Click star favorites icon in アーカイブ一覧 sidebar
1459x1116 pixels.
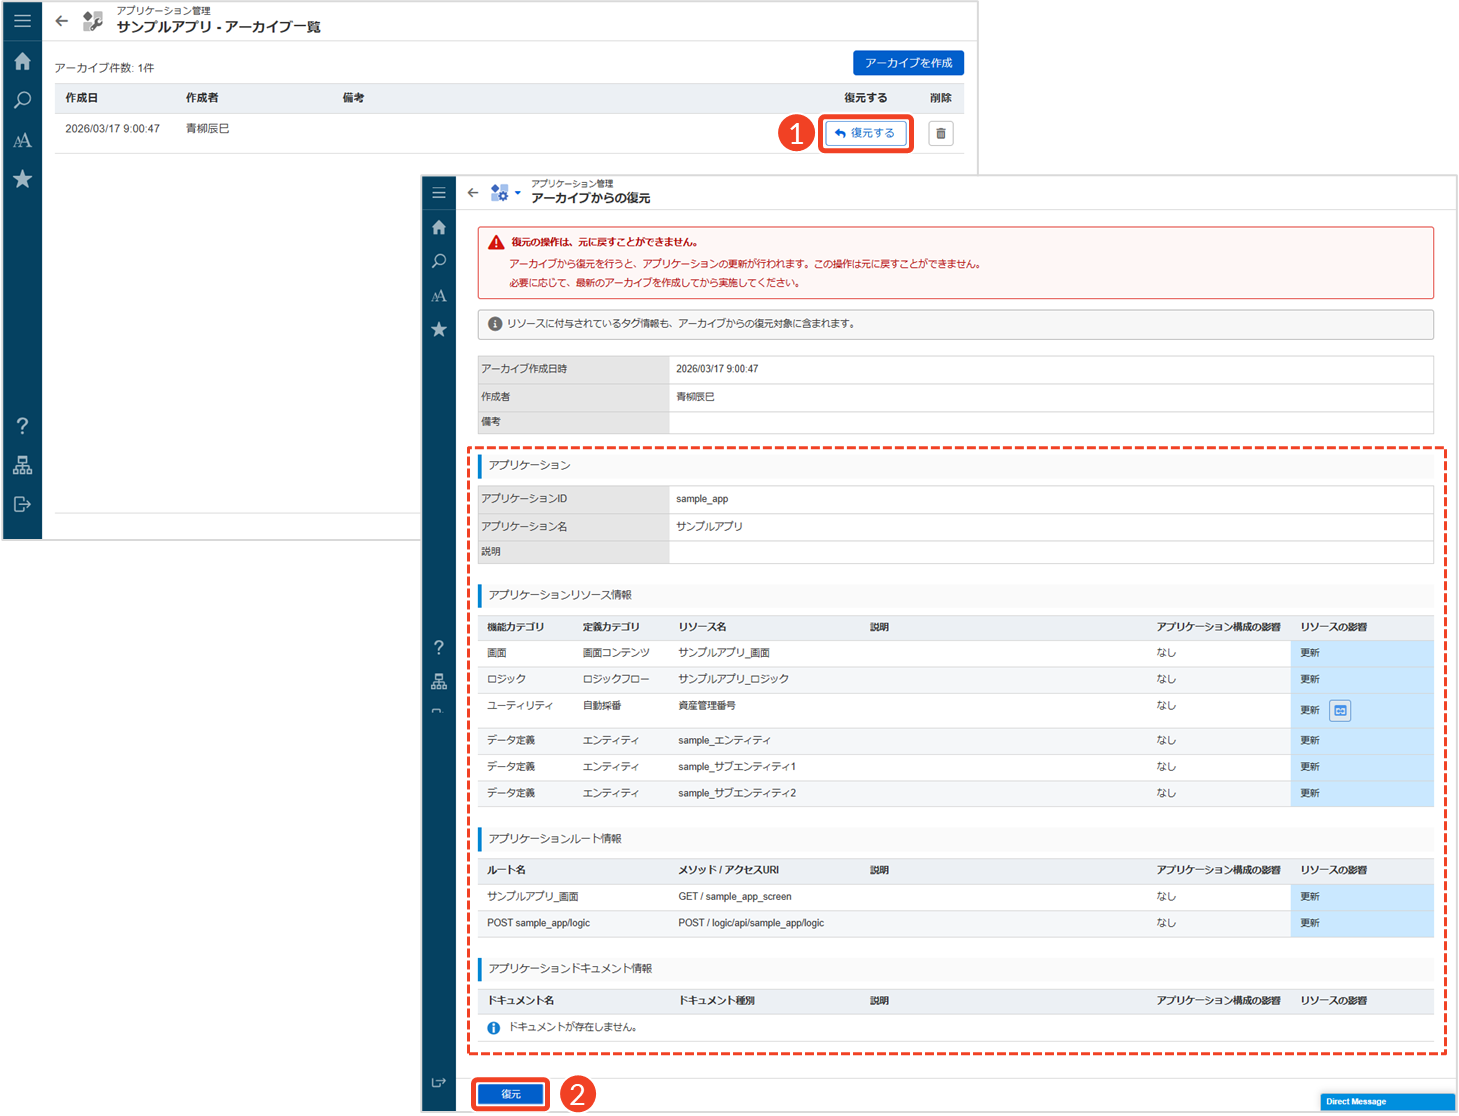point(22,179)
